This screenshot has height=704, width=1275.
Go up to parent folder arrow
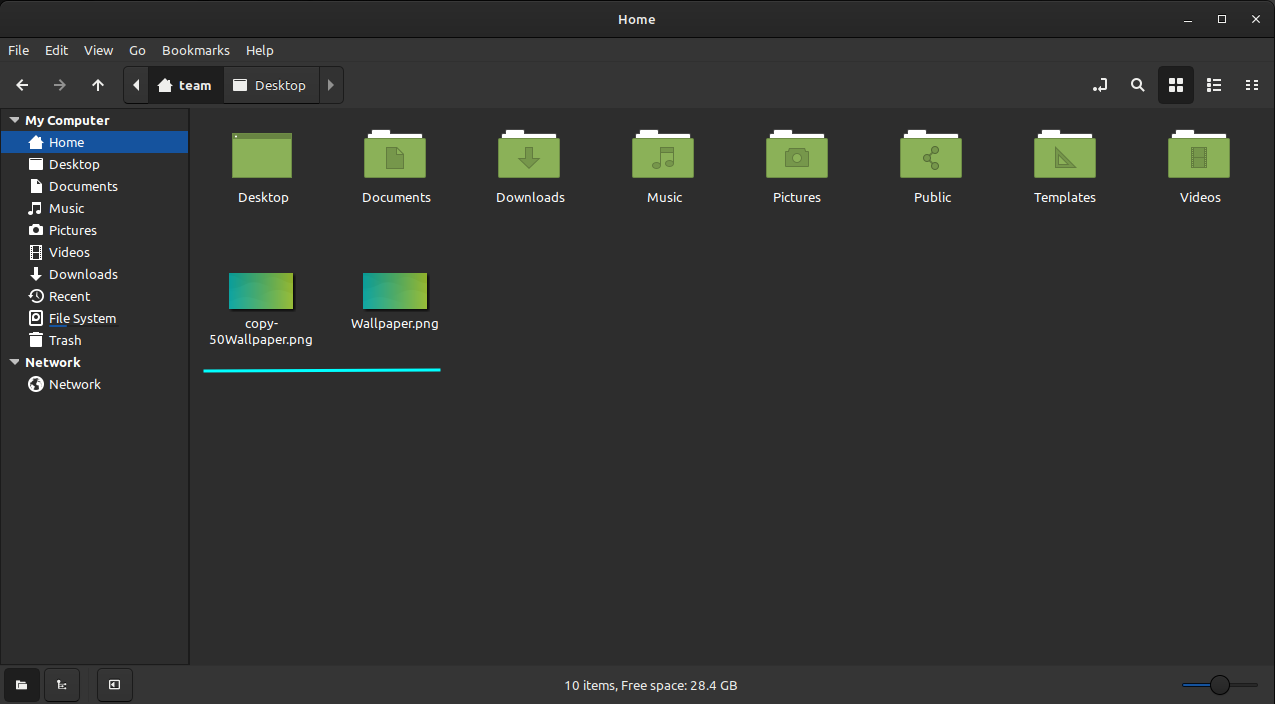[x=97, y=86]
